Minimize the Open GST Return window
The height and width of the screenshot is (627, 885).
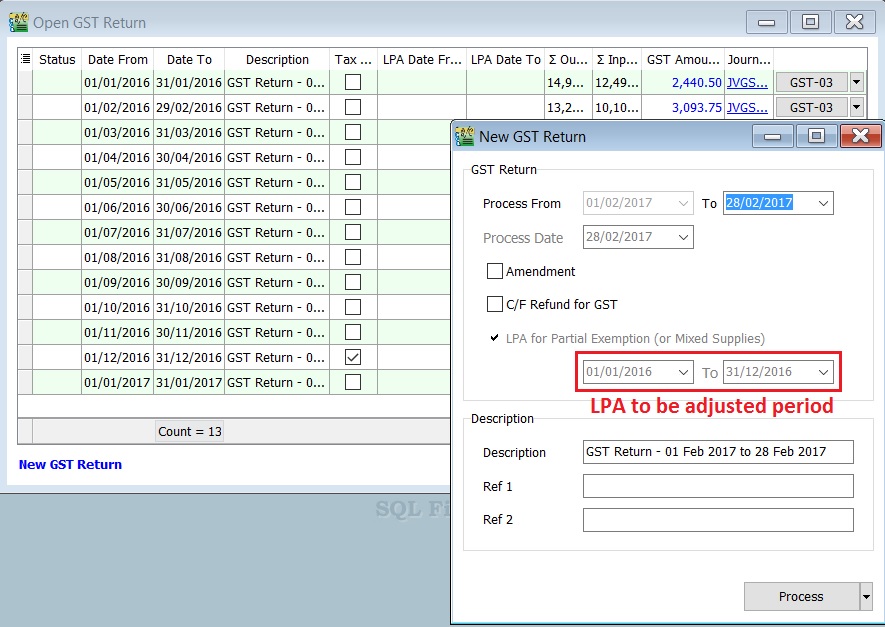766,21
